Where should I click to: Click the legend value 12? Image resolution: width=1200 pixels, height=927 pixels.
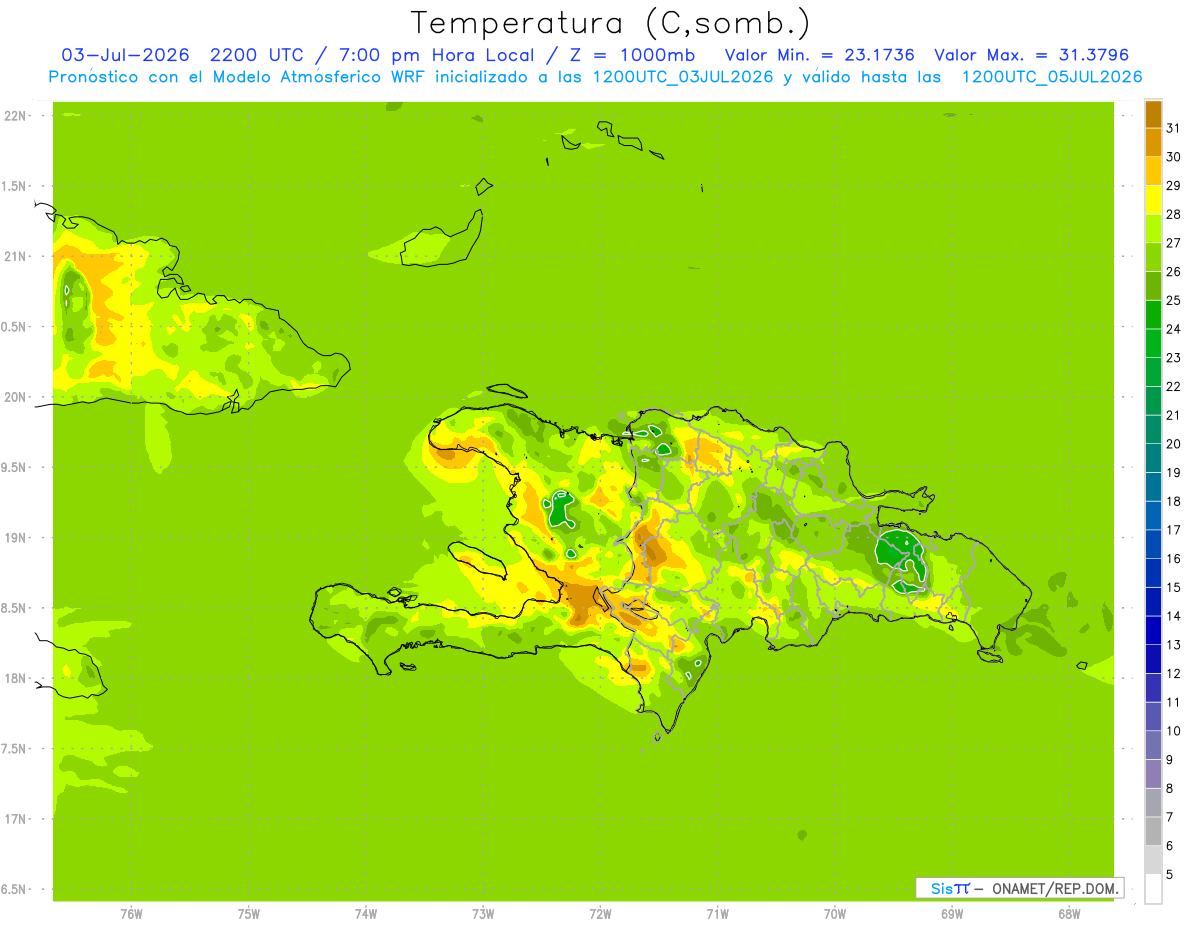point(1173,674)
